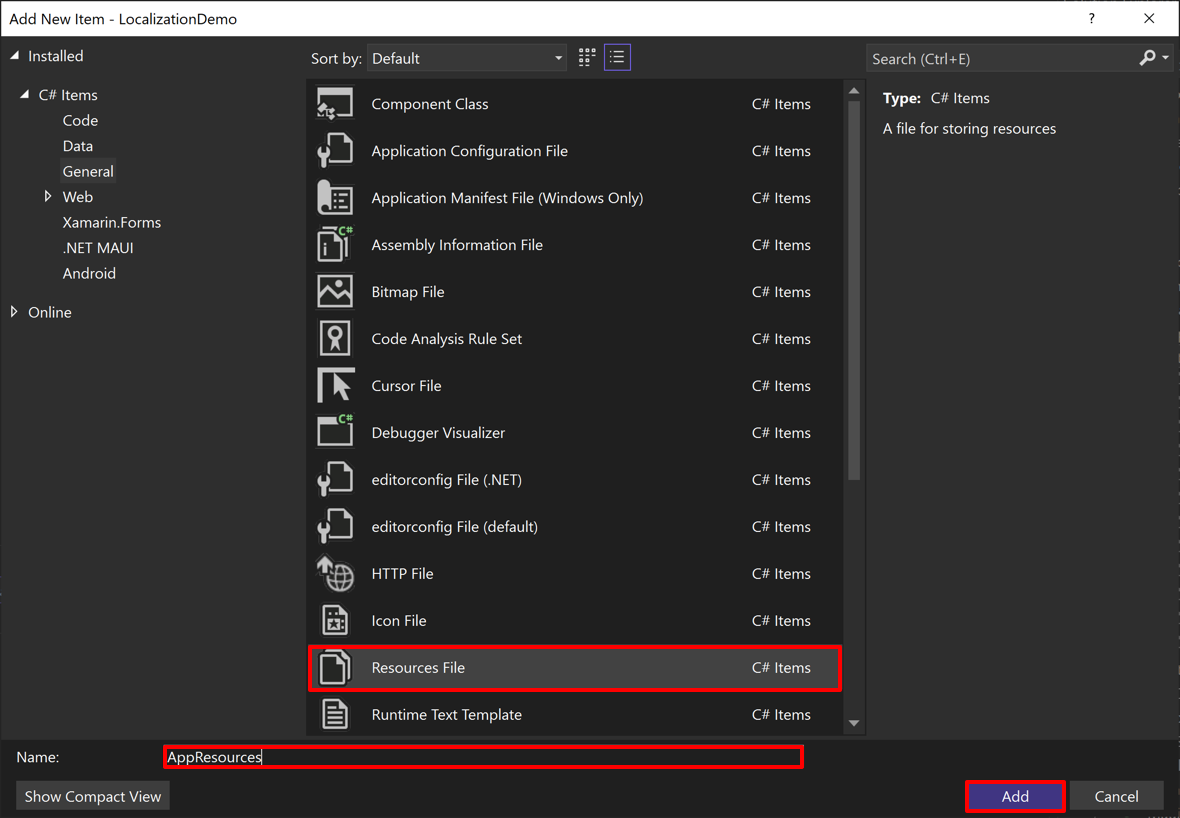The image size is (1180, 818).
Task: Click the HTTP File globe icon
Action: coord(335,574)
